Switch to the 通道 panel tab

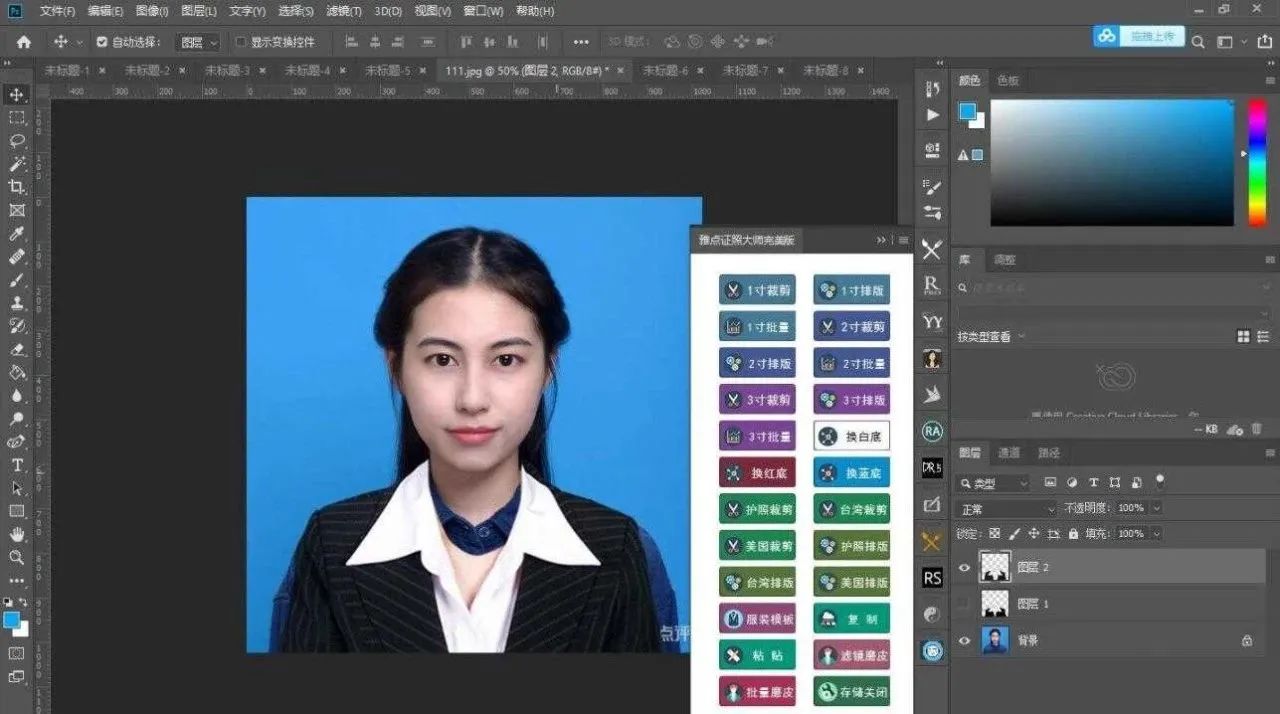click(1009, 453)
